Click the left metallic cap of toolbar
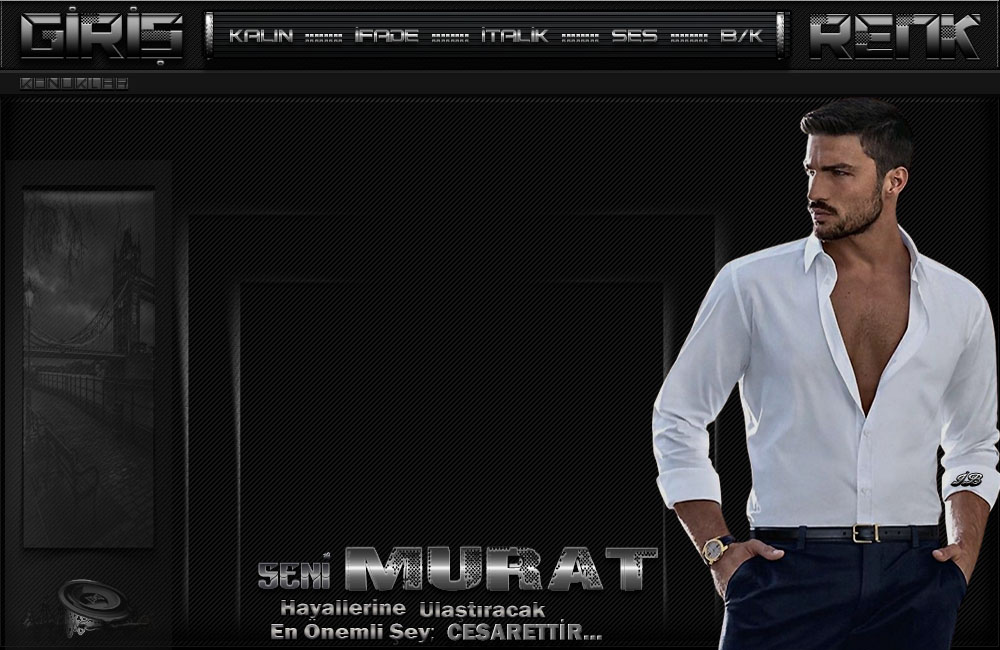The image size is (1000, 650). coord(209,35)
